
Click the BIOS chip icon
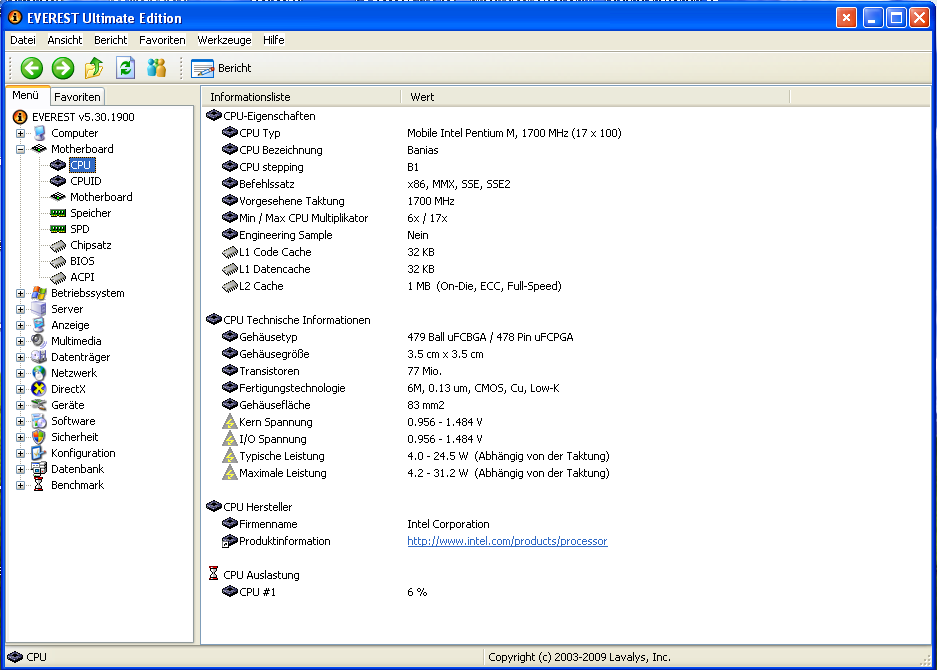58,262
